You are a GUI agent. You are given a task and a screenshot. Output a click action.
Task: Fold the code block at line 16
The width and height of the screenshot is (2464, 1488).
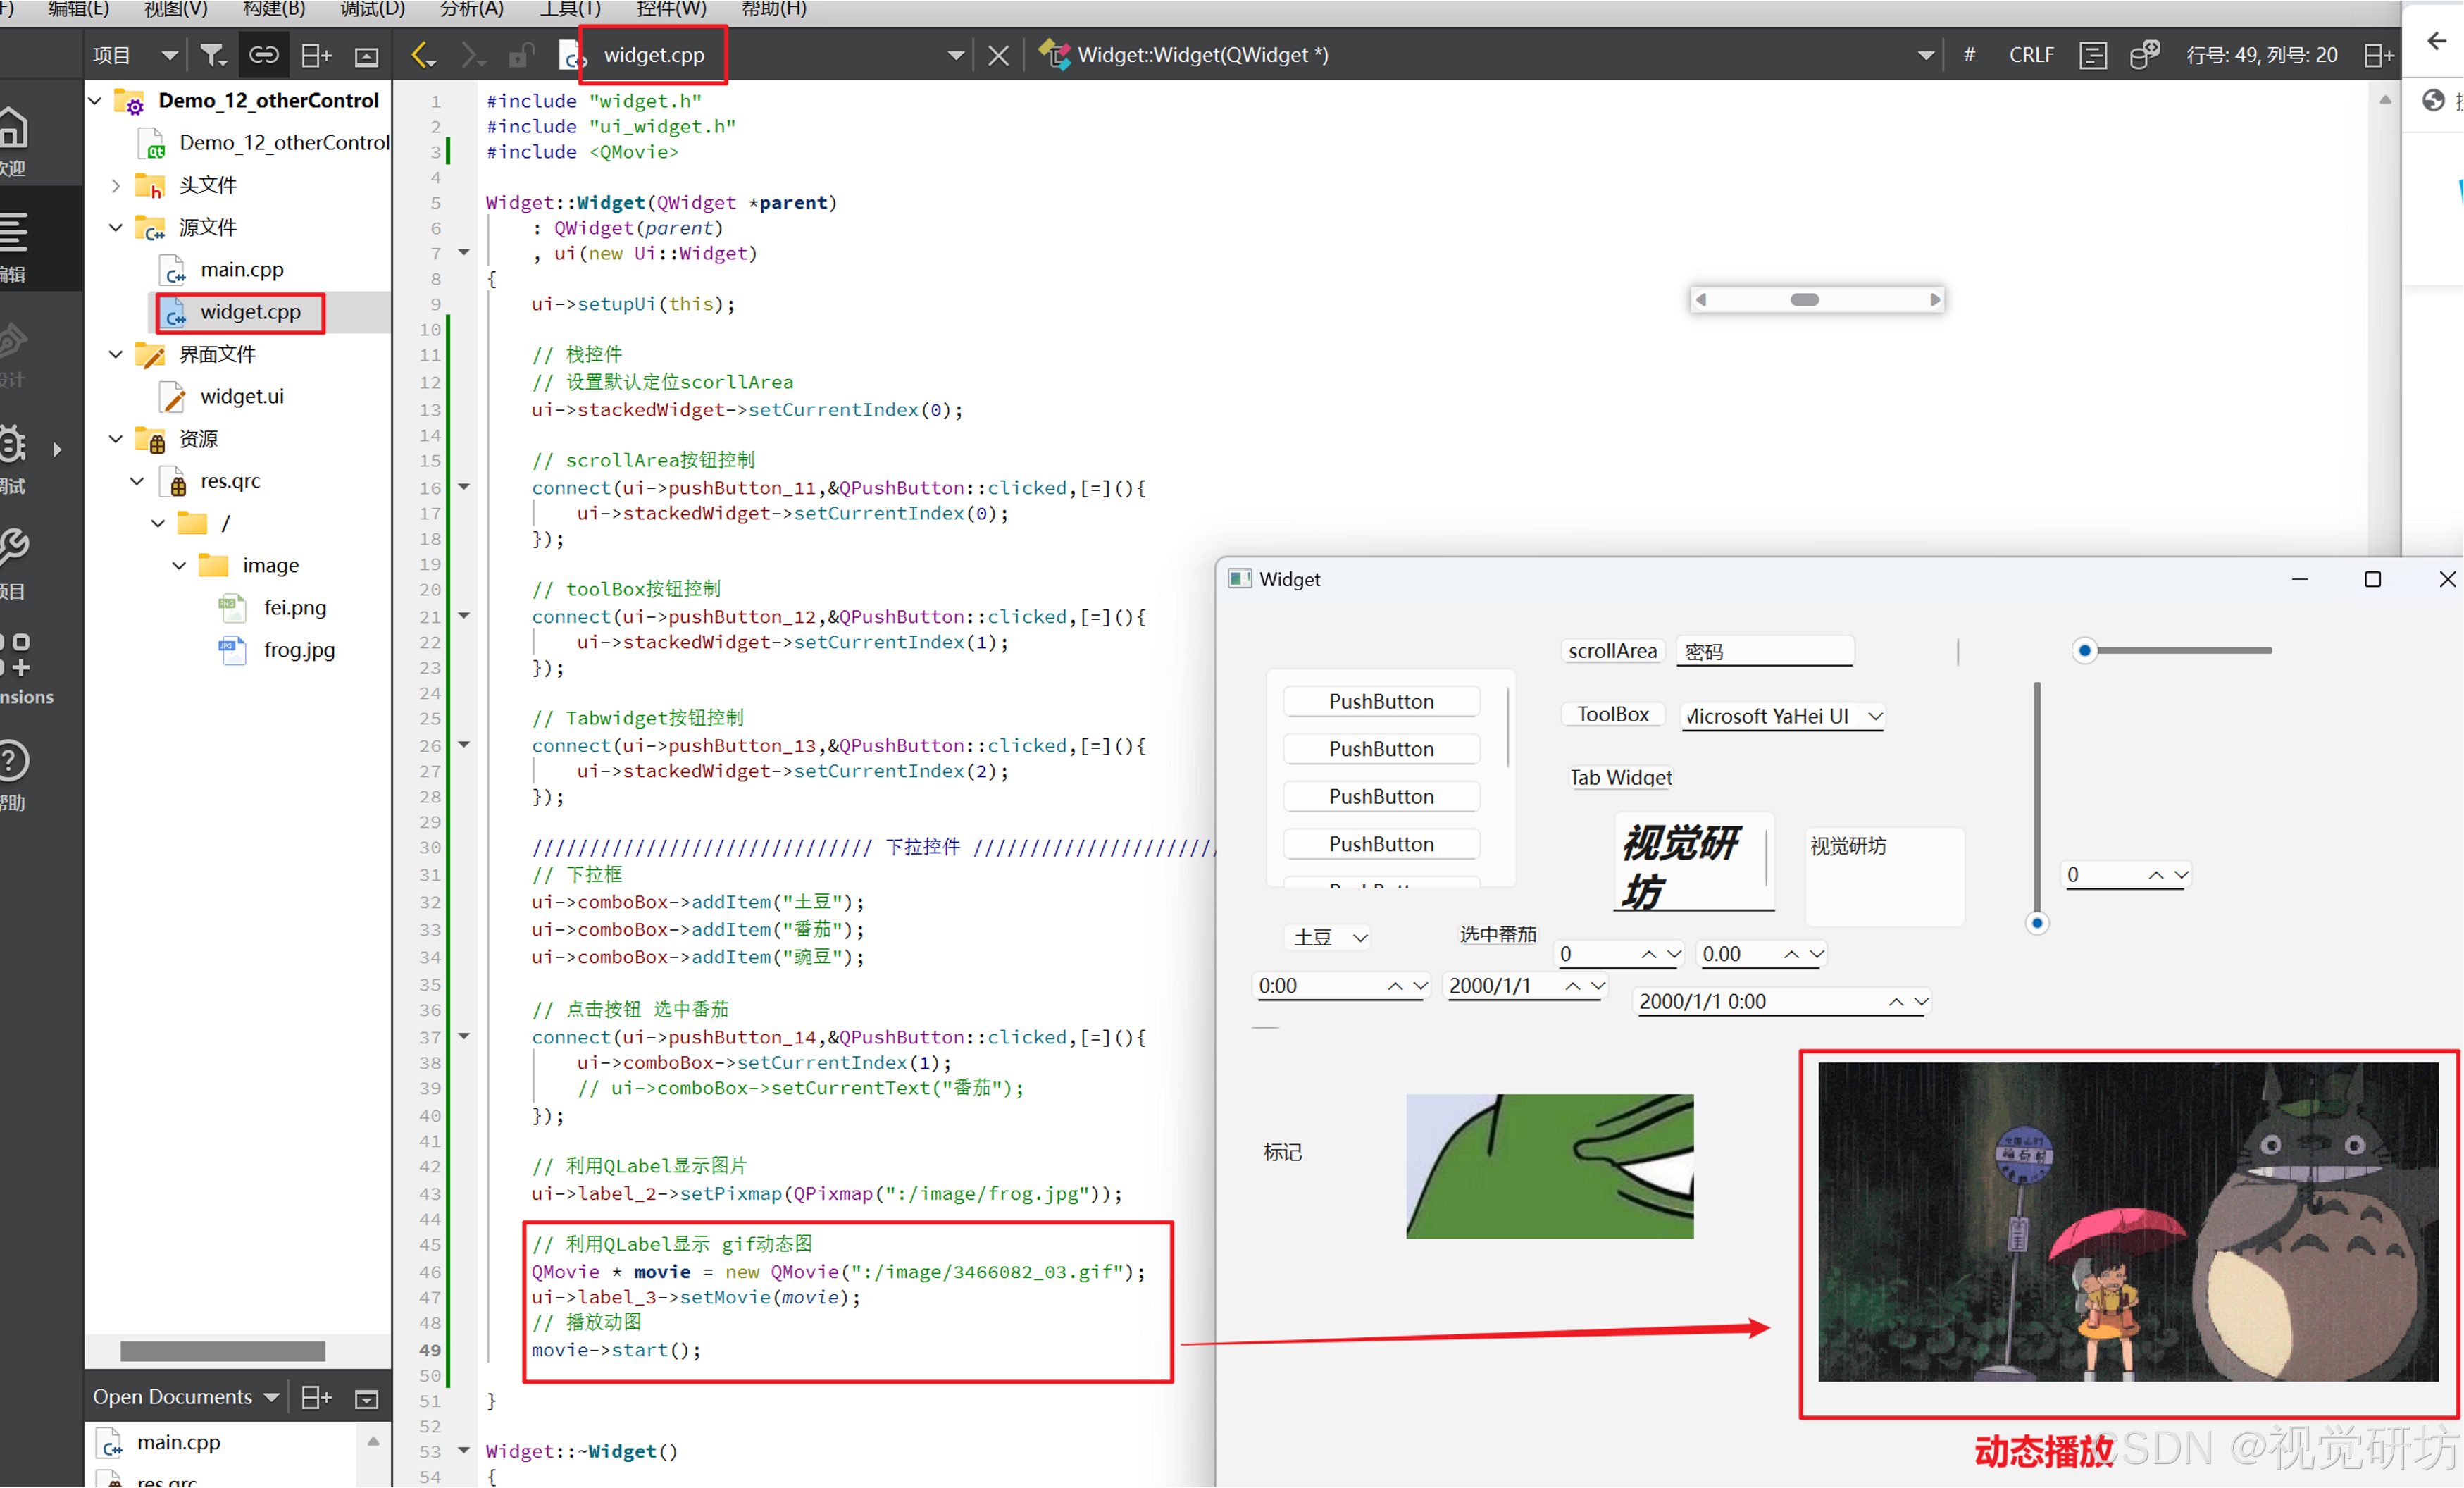(464, 487)
